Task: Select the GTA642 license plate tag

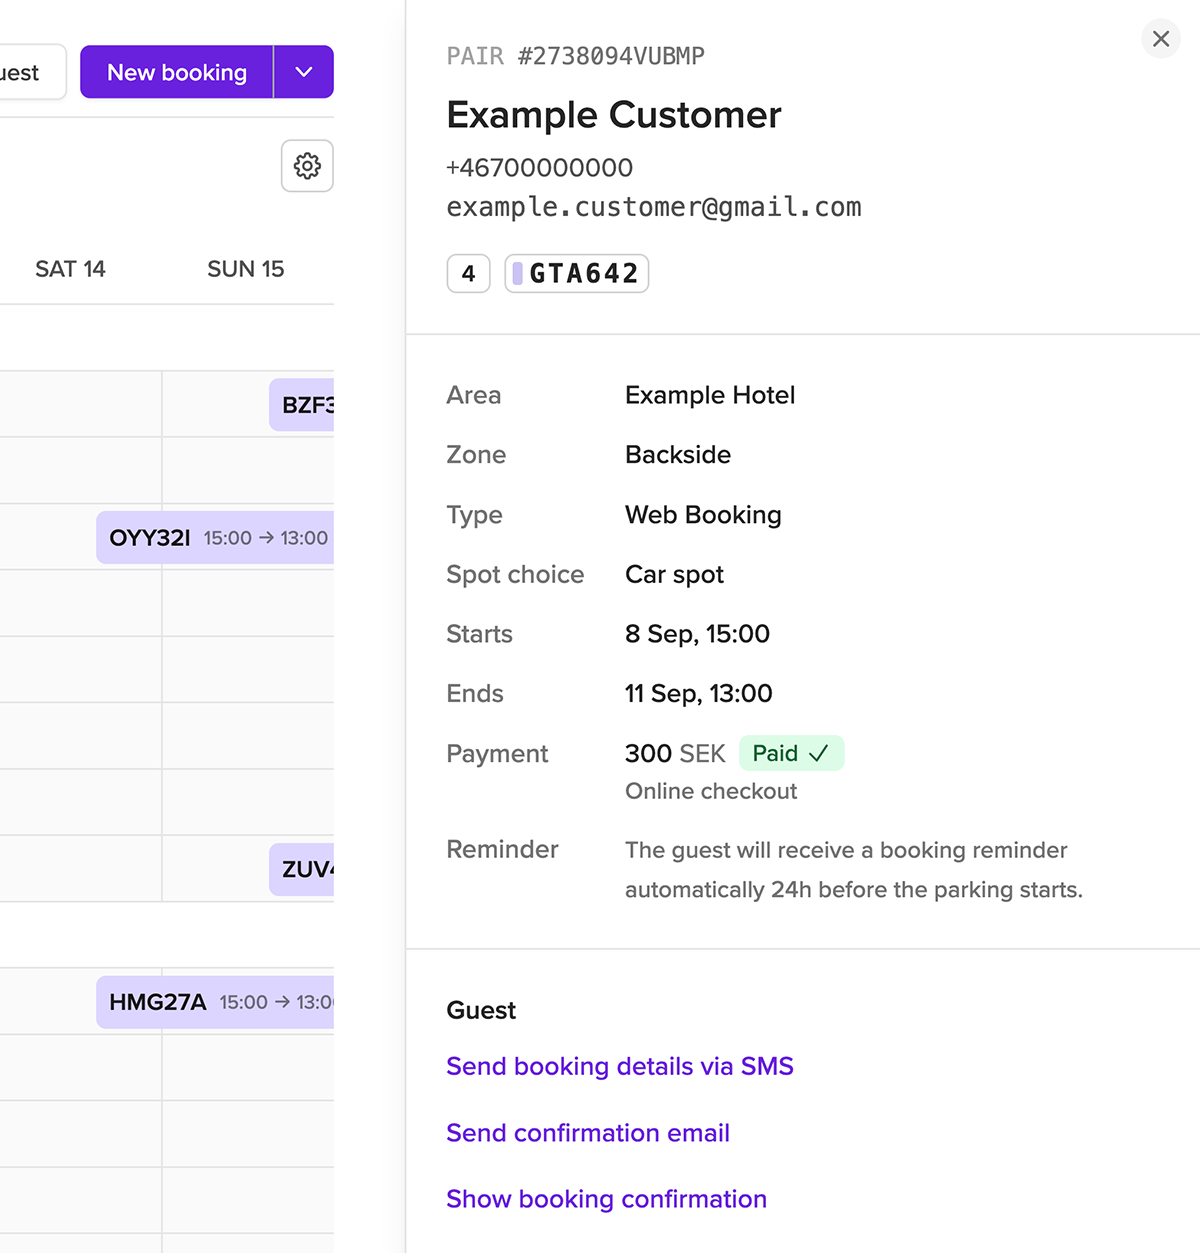Action: point(577,273)
